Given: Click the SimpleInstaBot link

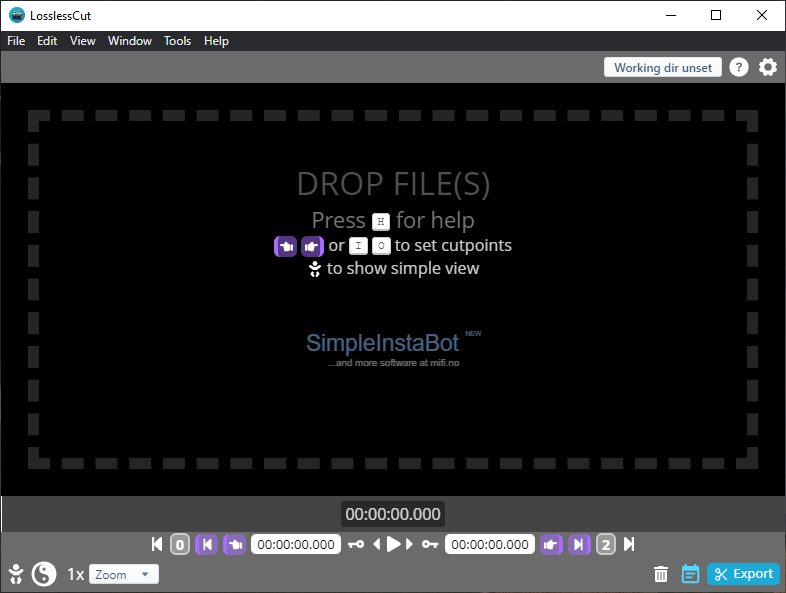Looking at the screenshot, I should coord(382,343).
